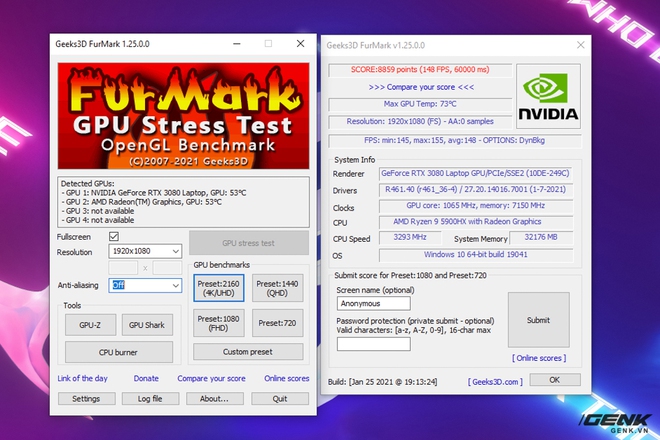Click the NVIDIA logo in results window
Image resolution: width=660 pixels, height=440 pixels.
coord(548,96)
